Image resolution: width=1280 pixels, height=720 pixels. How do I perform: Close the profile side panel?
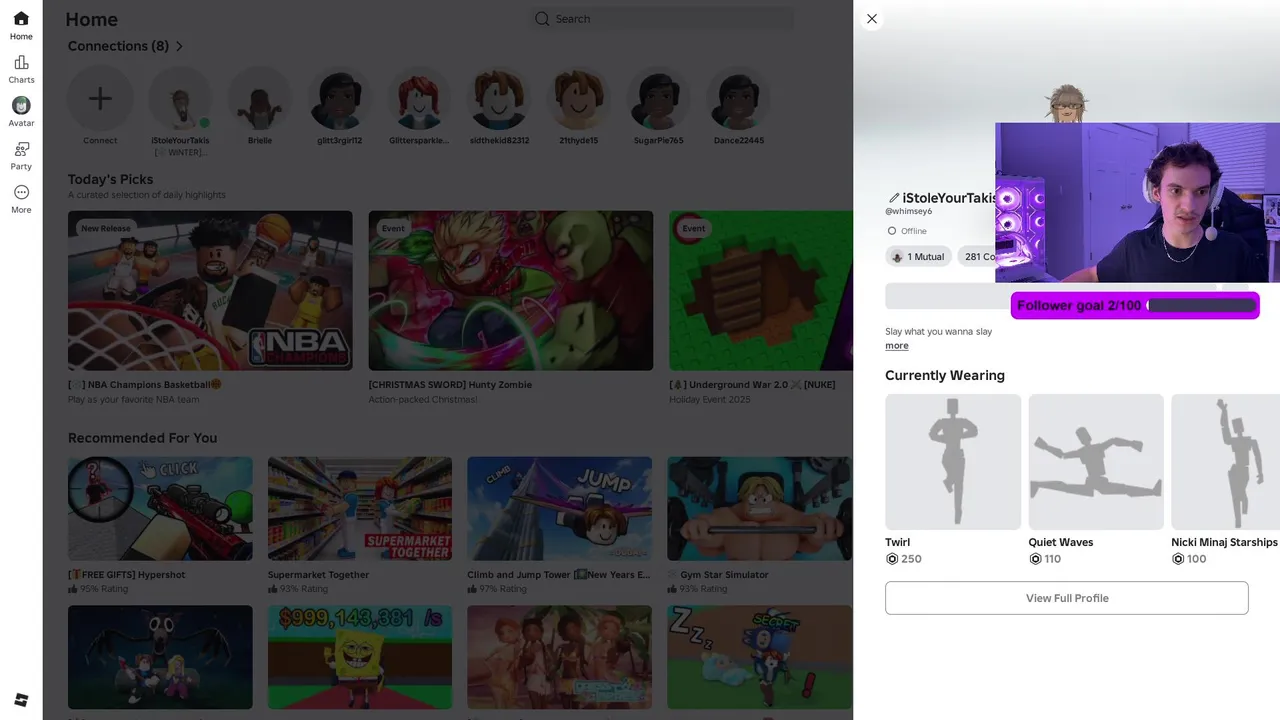pos(872,19)
